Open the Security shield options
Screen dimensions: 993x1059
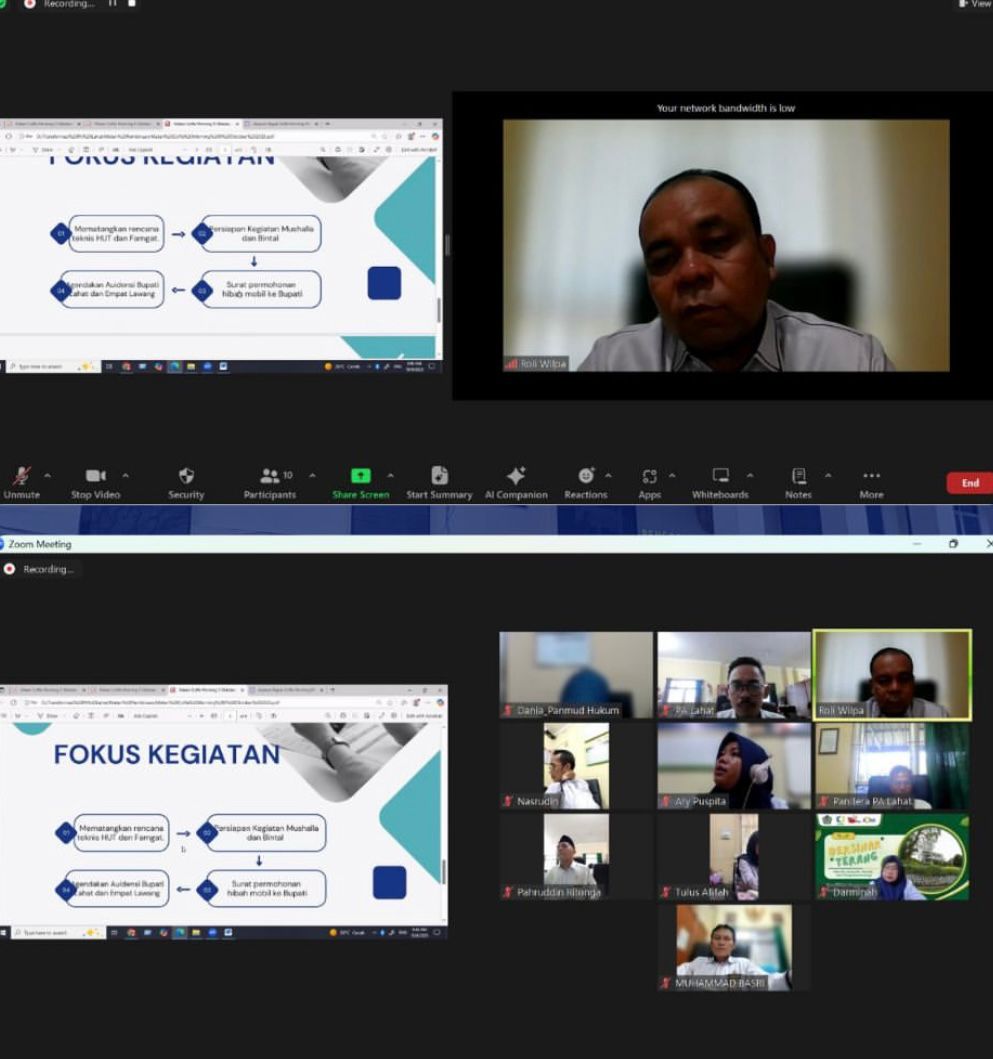coord(186,482)
